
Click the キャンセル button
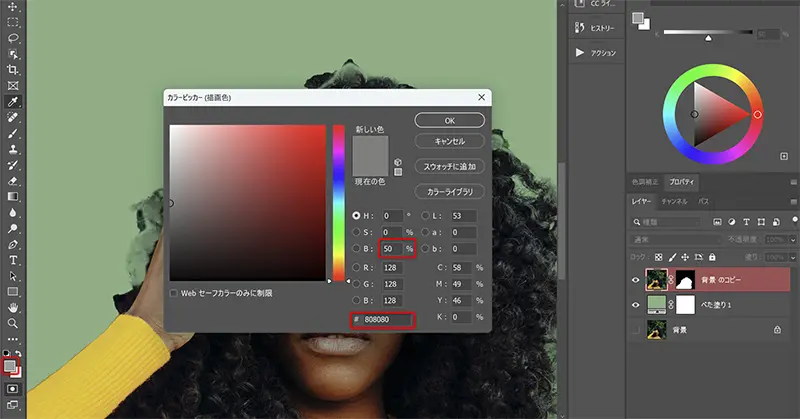[x=449, y=141]
